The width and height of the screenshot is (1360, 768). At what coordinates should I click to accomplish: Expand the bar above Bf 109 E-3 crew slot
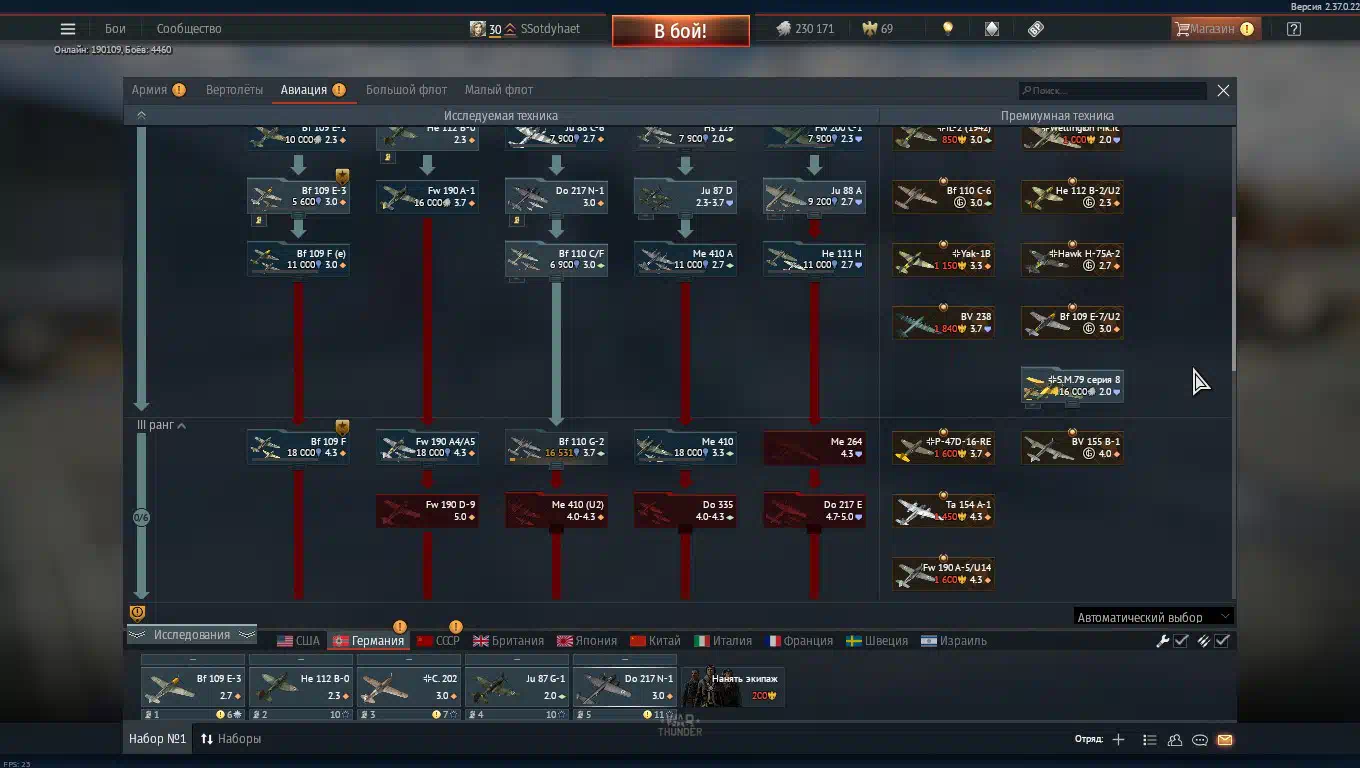coord(193,660)
